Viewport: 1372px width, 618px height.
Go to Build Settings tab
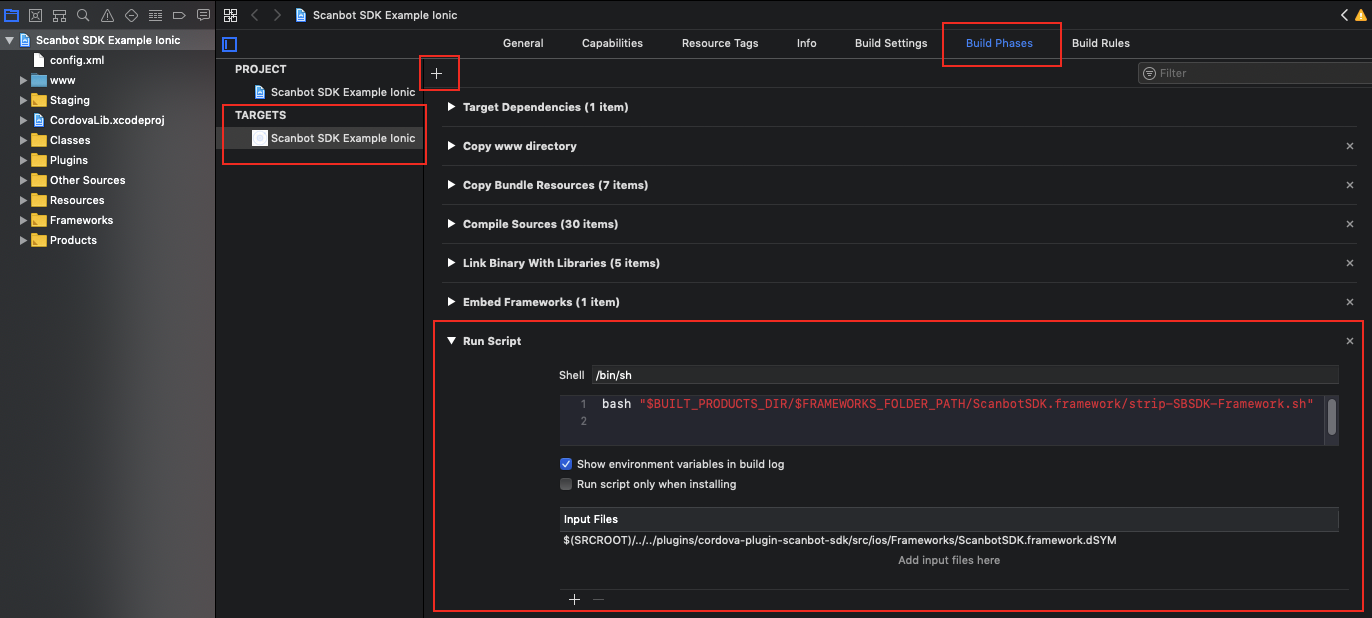tap(891, 43)
